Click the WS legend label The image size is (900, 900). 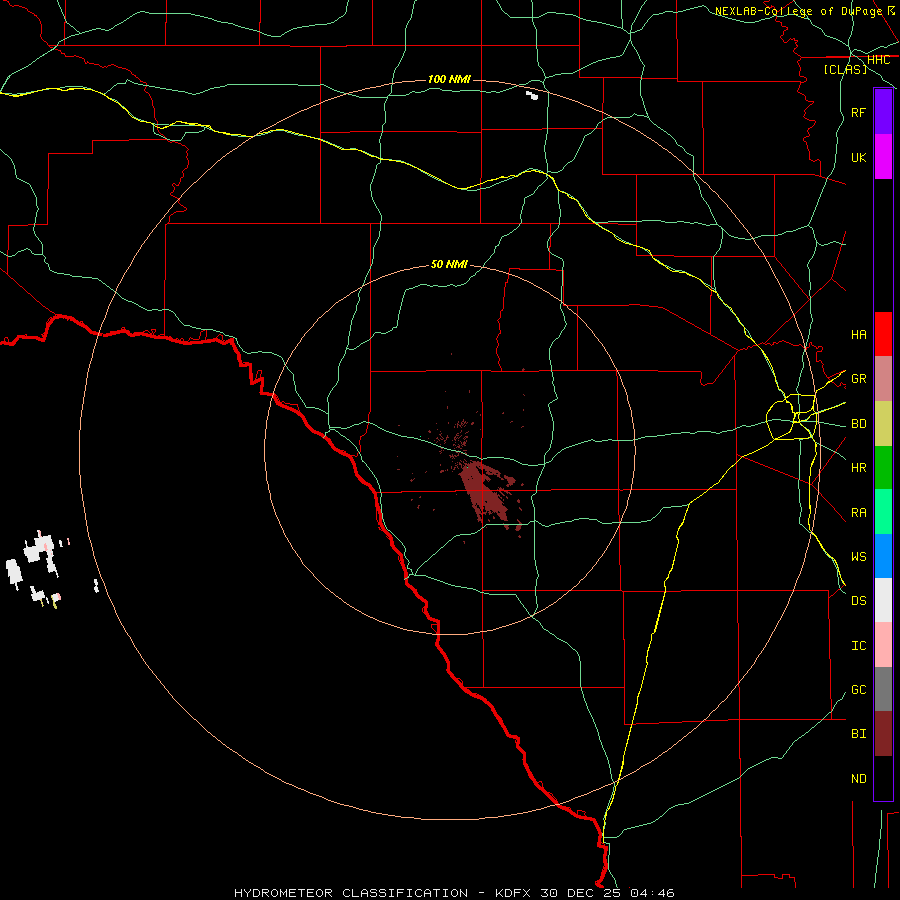pos(858,556)
